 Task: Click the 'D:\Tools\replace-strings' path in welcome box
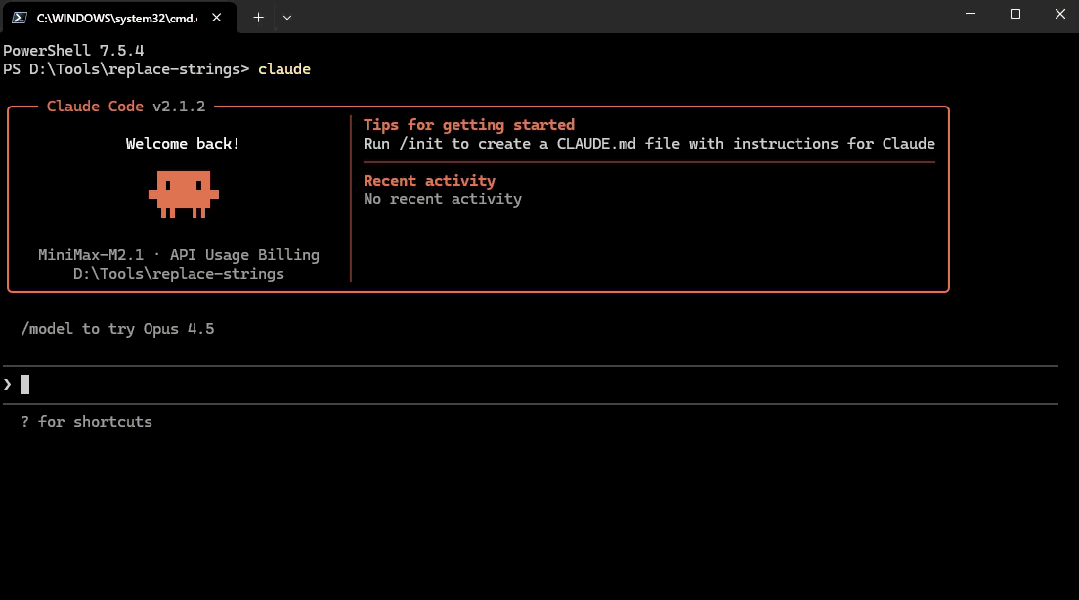coord(178,274)
